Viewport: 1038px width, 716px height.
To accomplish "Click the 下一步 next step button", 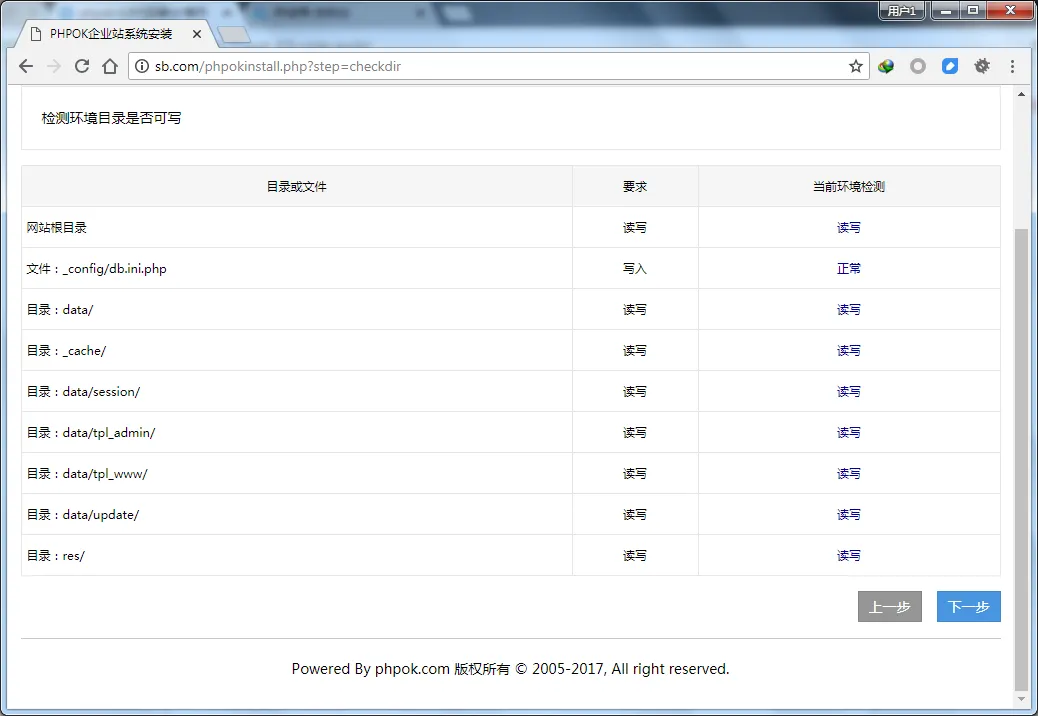I will [x=968, y=607].
